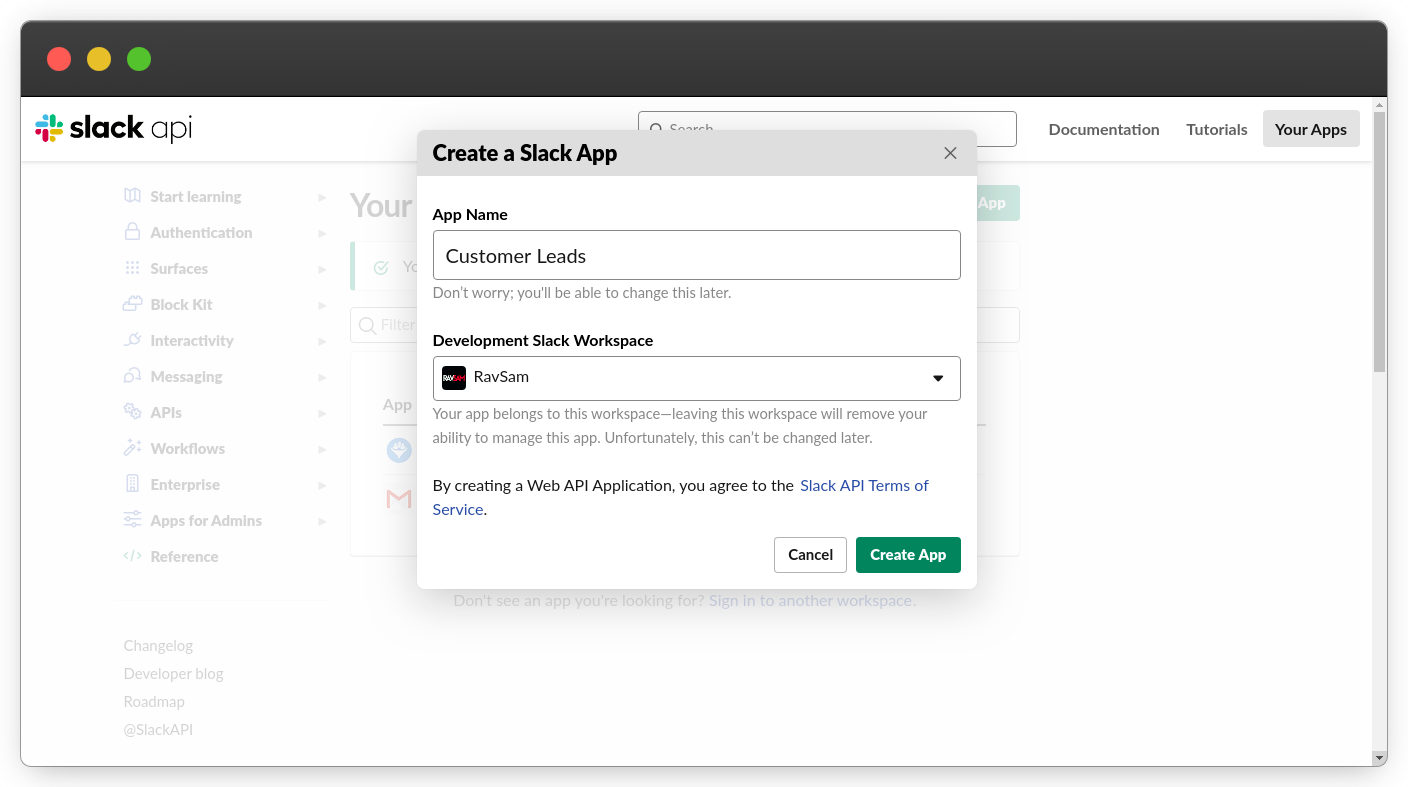Click the Authentication lock icon
1408x787 pixels.
[x=132, y=232]
